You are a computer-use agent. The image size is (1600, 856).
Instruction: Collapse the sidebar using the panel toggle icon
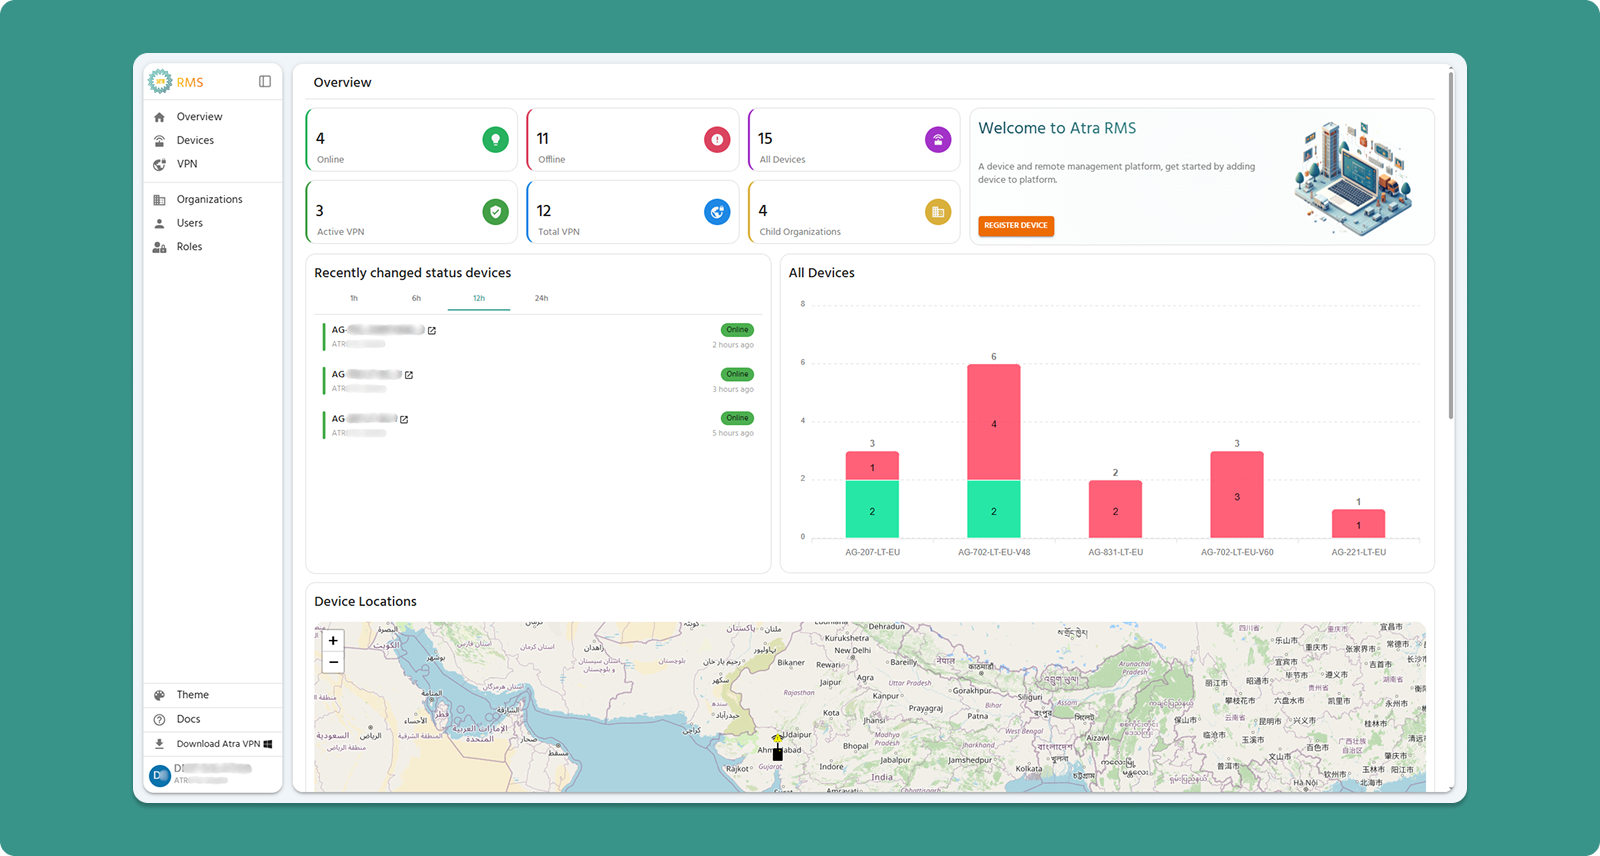point(265,82)
